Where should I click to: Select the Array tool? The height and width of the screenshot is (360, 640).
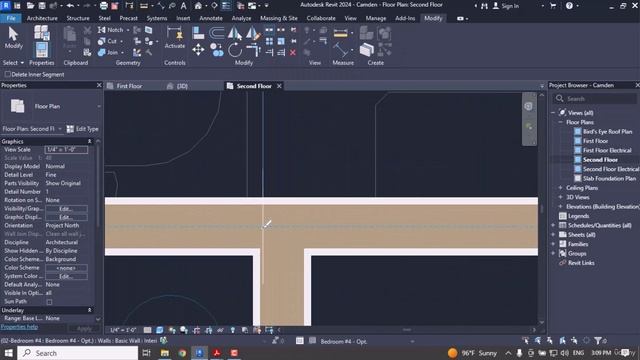click(269, 41)
